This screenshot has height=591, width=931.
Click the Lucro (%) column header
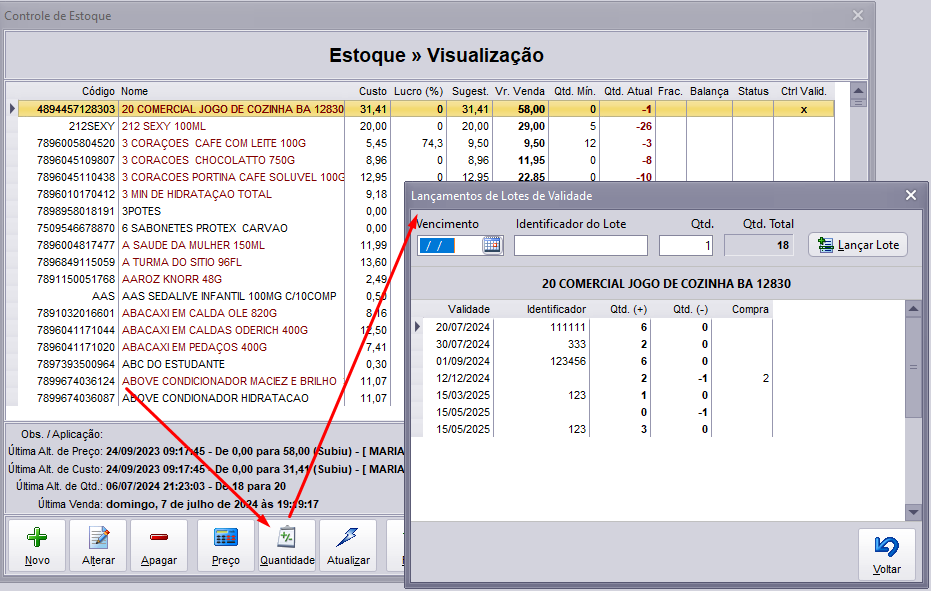click(x=419, y=91)
